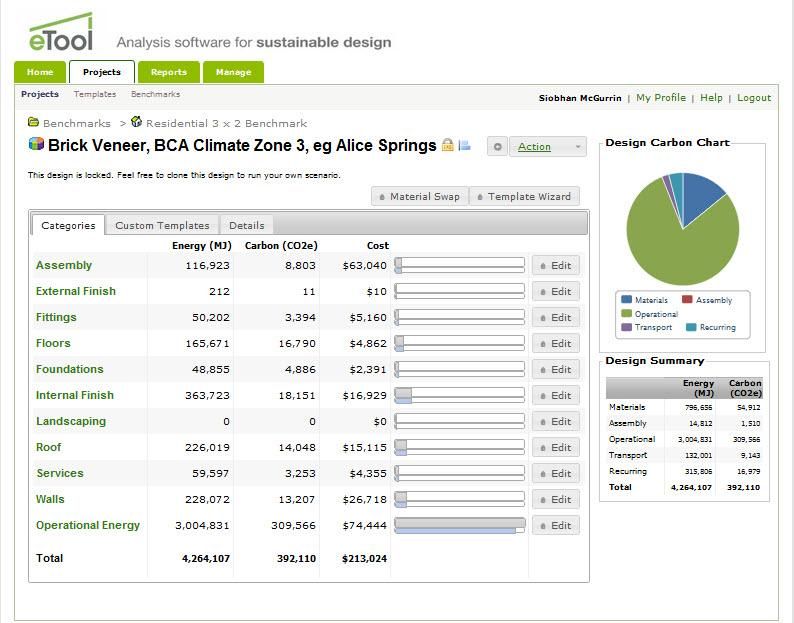The height and width of the screenshot is (623, 794).
Task: Go to the Reports main tab
Action: tap(168, 72)
